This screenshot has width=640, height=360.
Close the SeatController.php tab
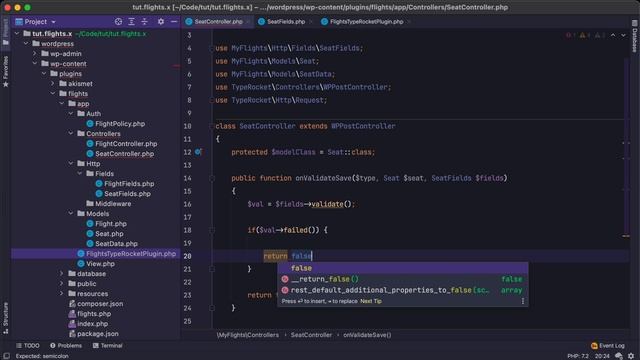(248, 22)
